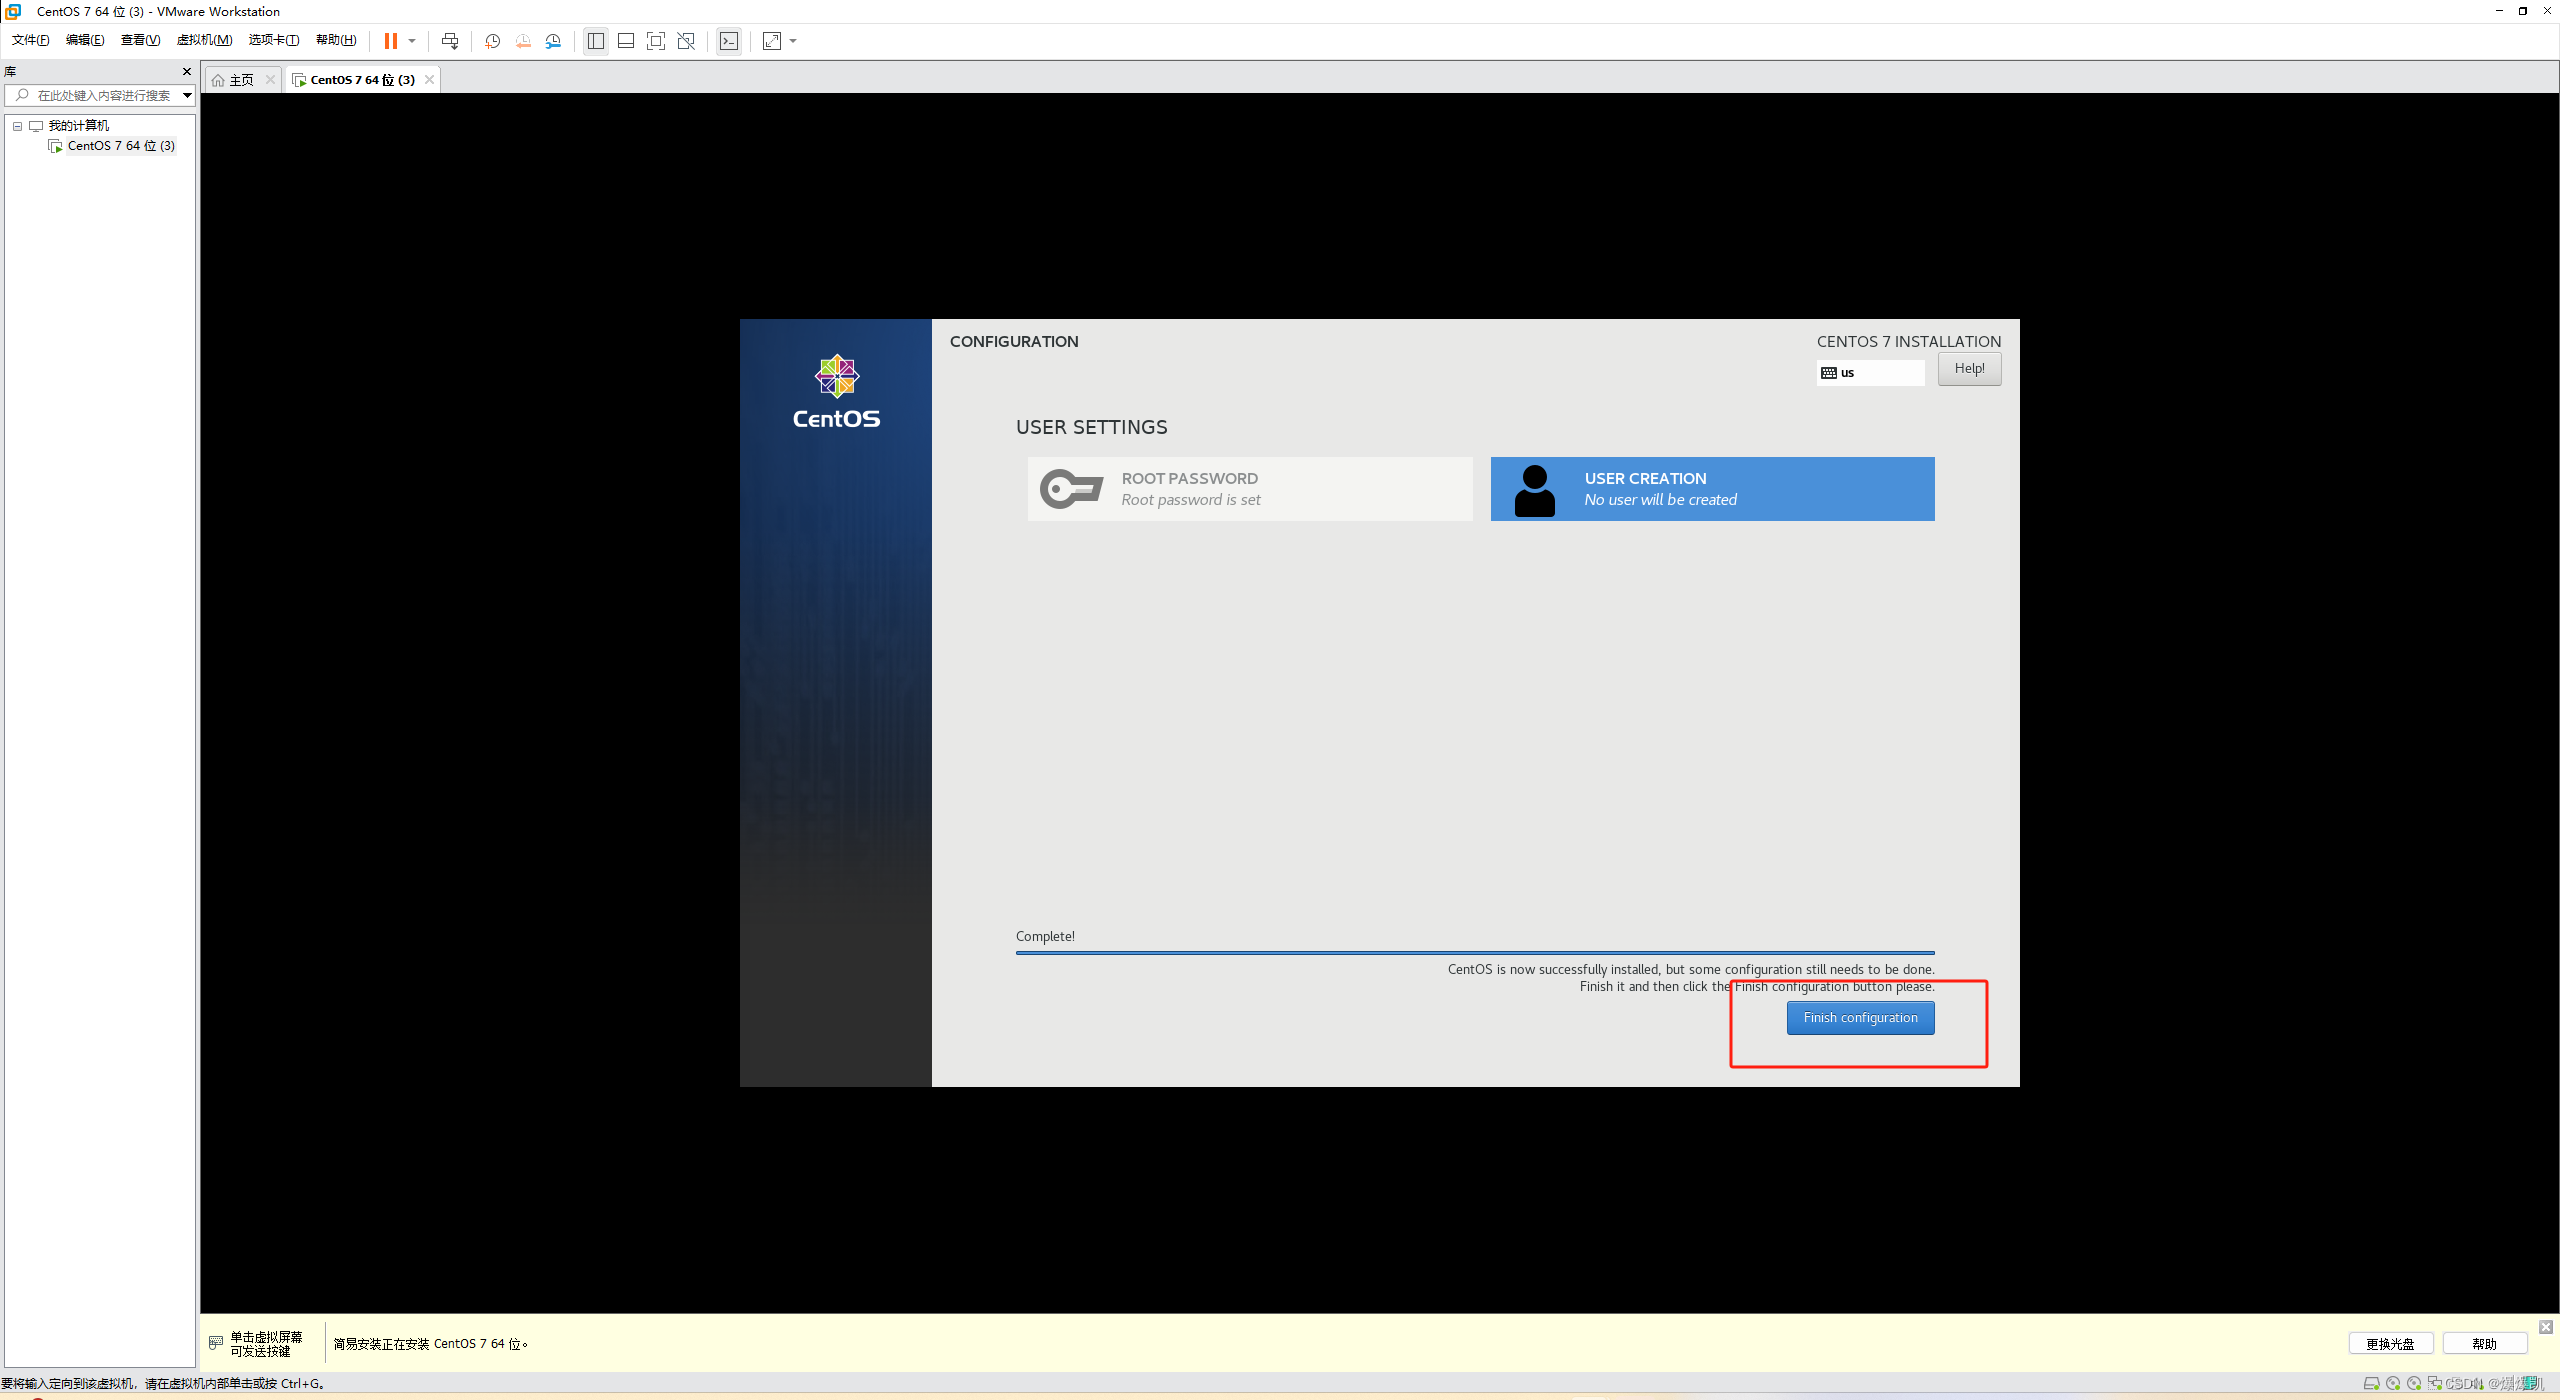Toggle the console view button

pyautogui.click(x=729, y=41)
